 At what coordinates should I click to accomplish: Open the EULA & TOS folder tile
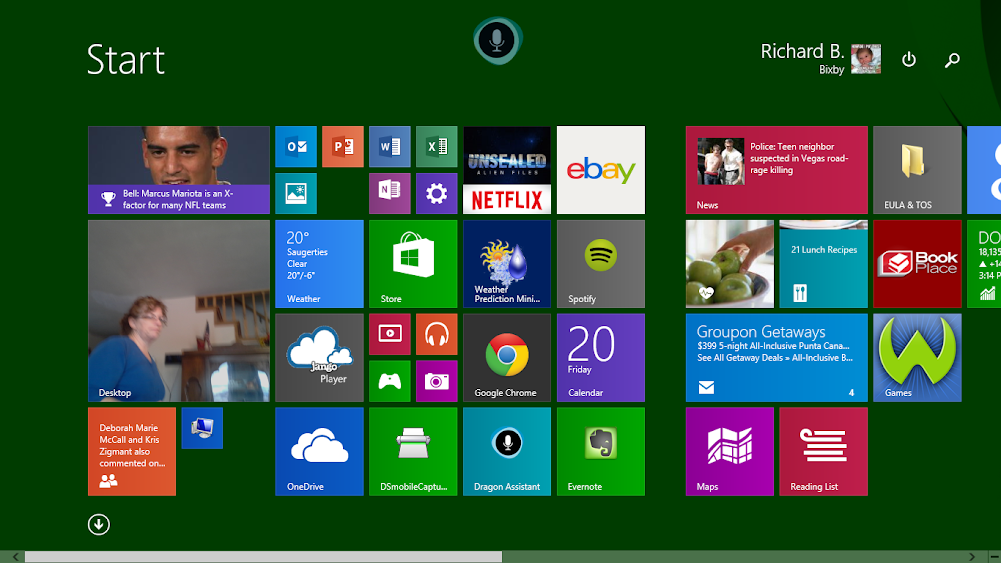(x=917, y=170)
